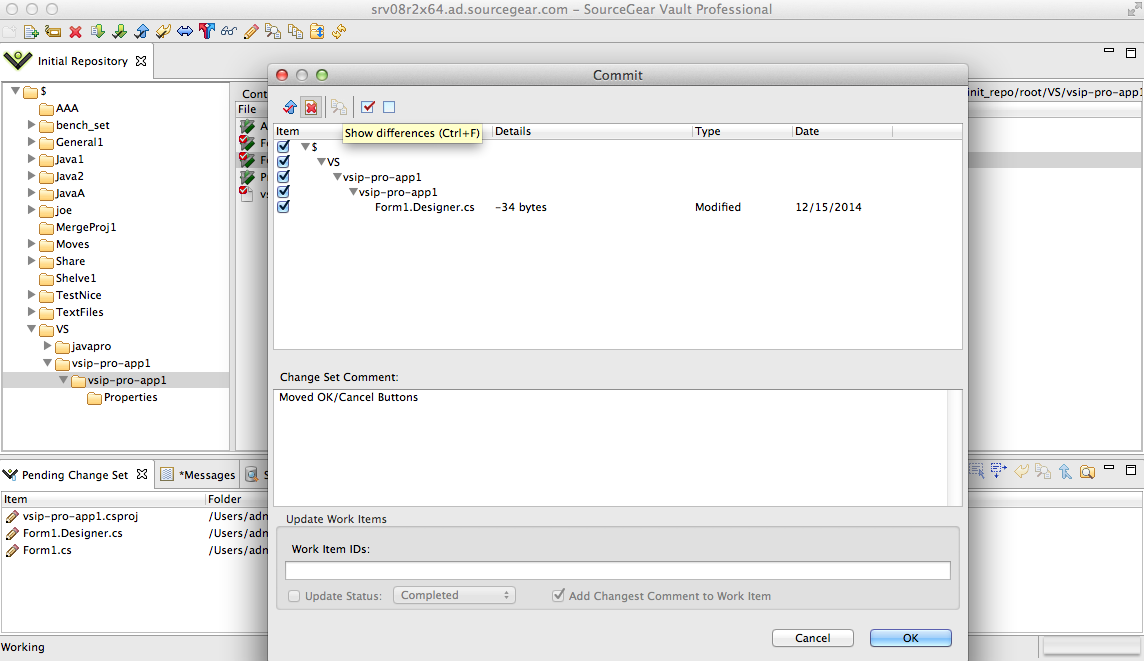Click the Label icon in main toolbar
1144x661 pixels.
click(x=53, y=31)
